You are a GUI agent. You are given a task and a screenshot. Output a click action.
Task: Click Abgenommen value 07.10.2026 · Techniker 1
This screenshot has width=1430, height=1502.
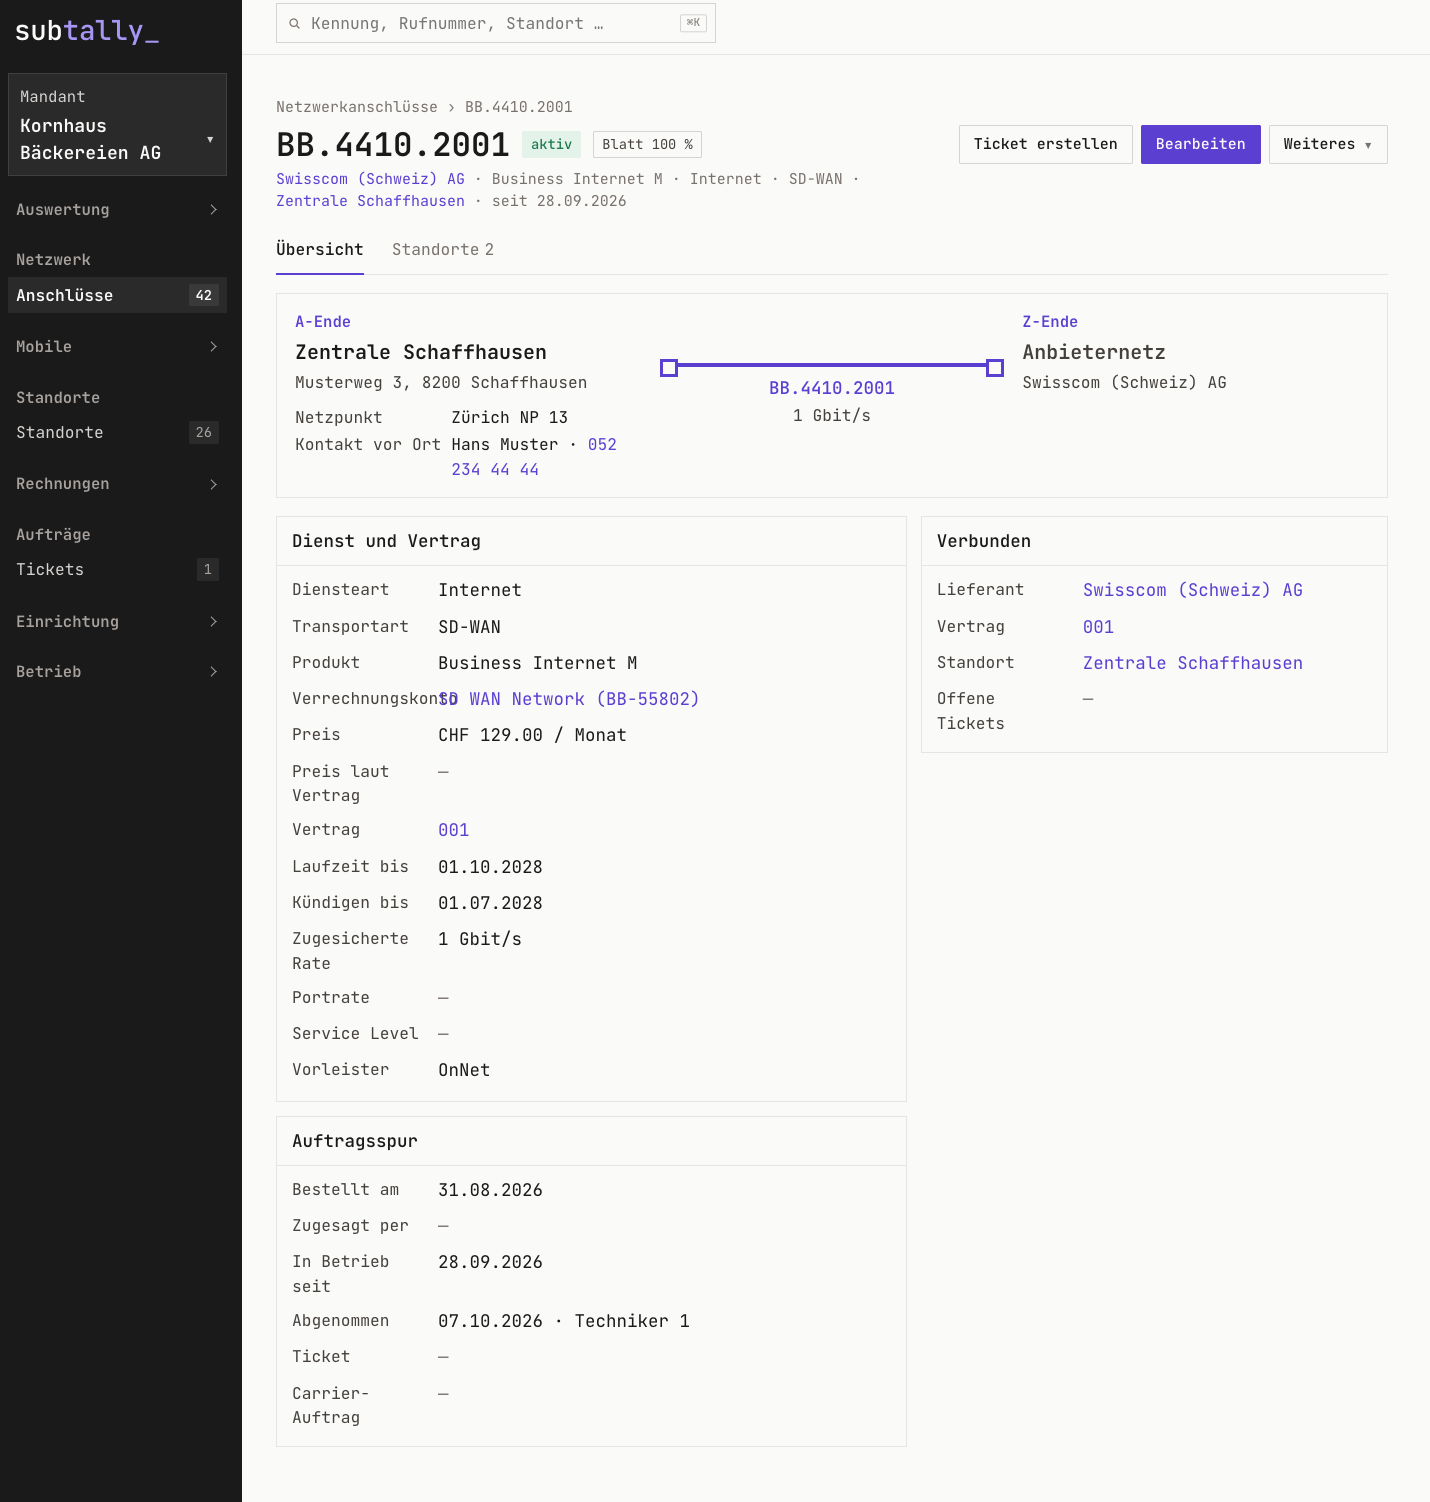(x=564, y=1321)
